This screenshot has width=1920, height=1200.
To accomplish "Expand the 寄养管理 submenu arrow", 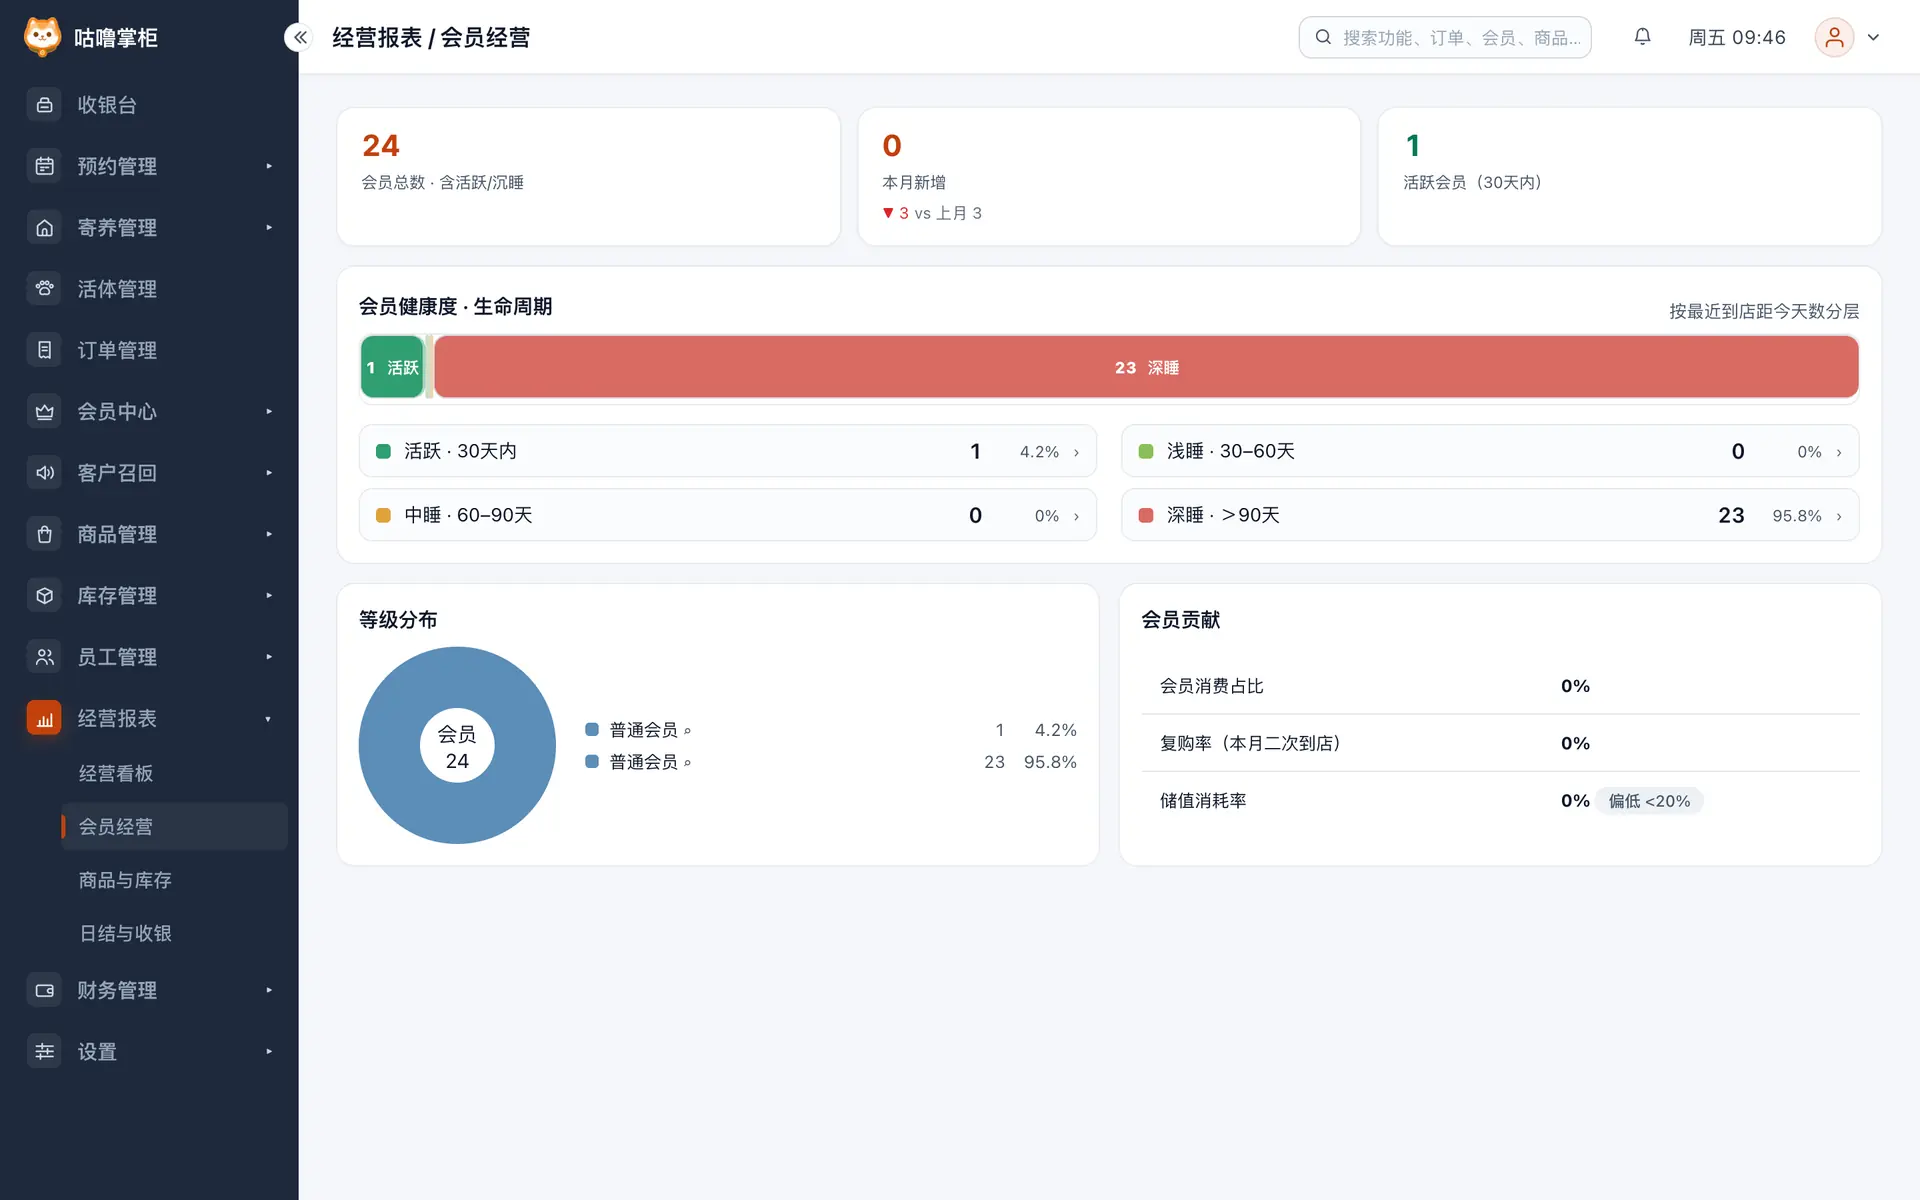I will pyautogui.click(x=269, y=228).
